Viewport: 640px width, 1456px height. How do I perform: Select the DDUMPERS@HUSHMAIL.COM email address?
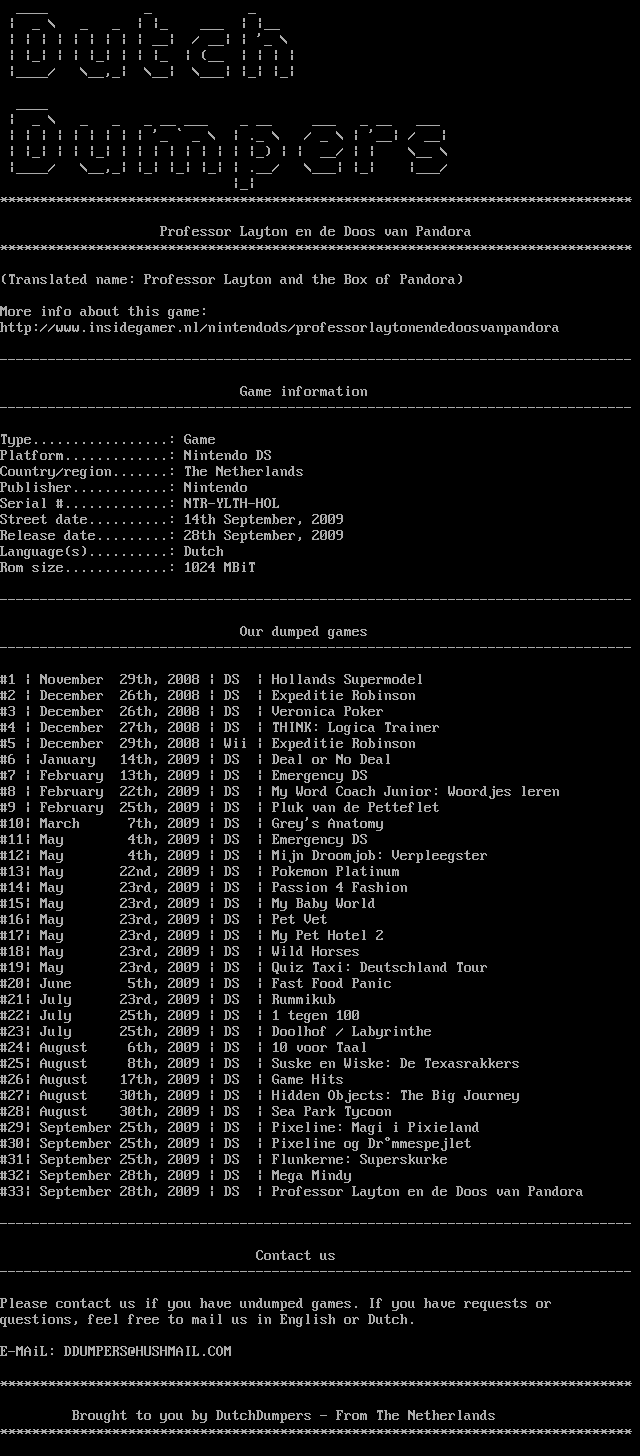click(x=147, y=1351)
